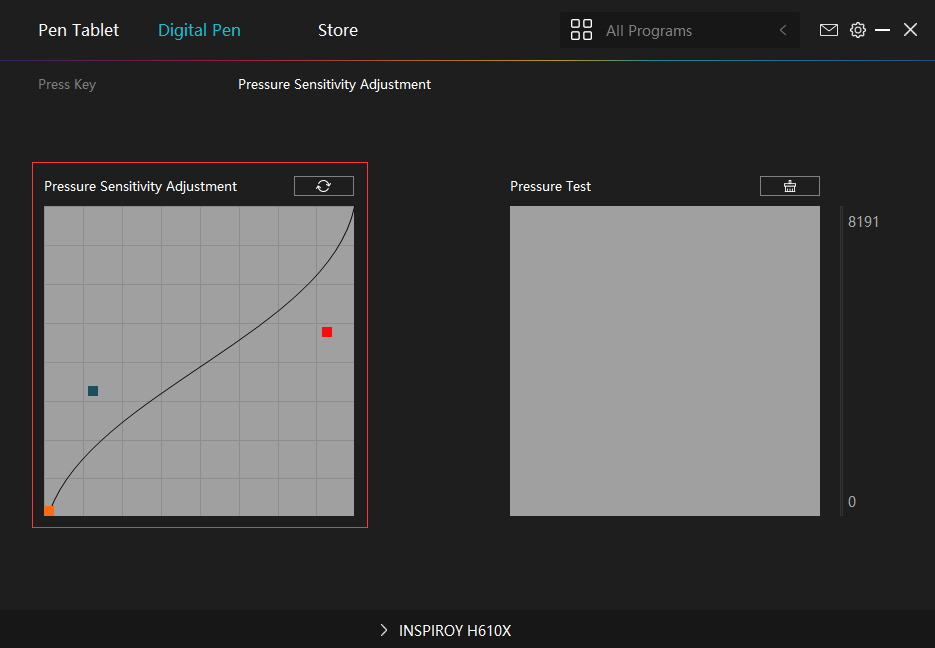Clear the Pressure Test canvas
The height and width of the screenshot is (648, 935).
[x=789, y=186]
